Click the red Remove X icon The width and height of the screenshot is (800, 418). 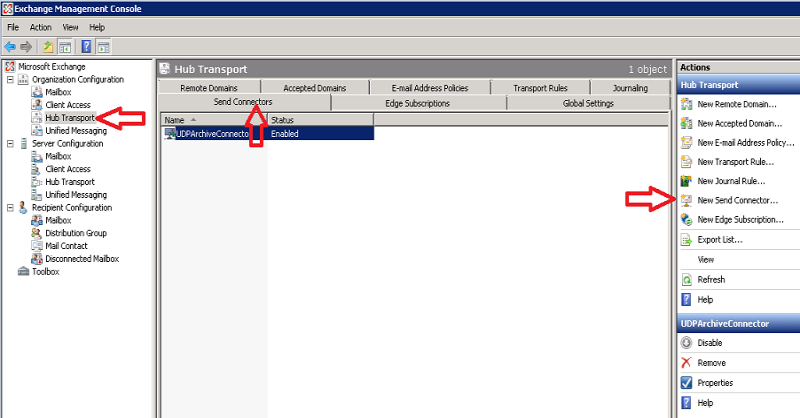click(687, 363)
